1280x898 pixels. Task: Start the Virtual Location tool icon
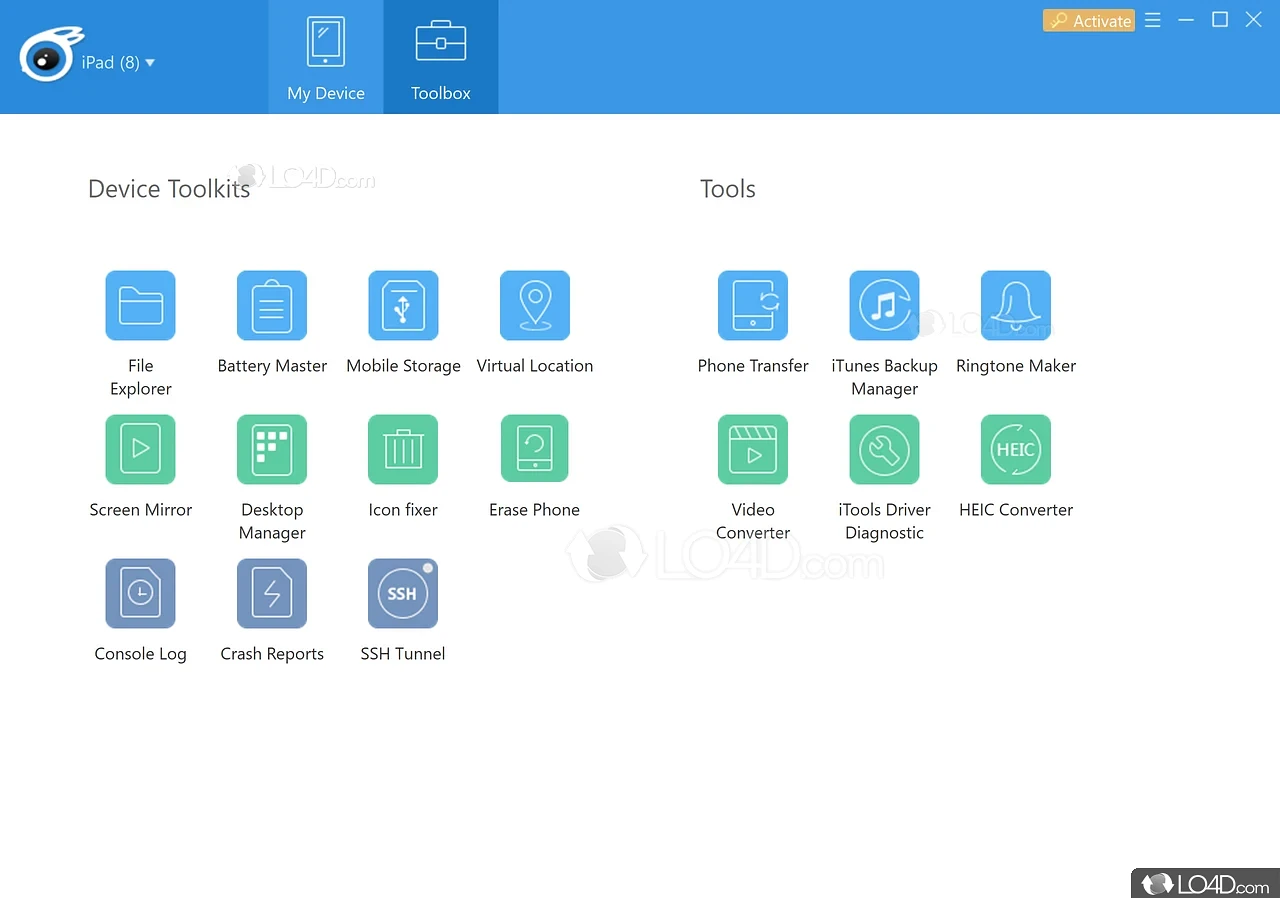point(535,305)
